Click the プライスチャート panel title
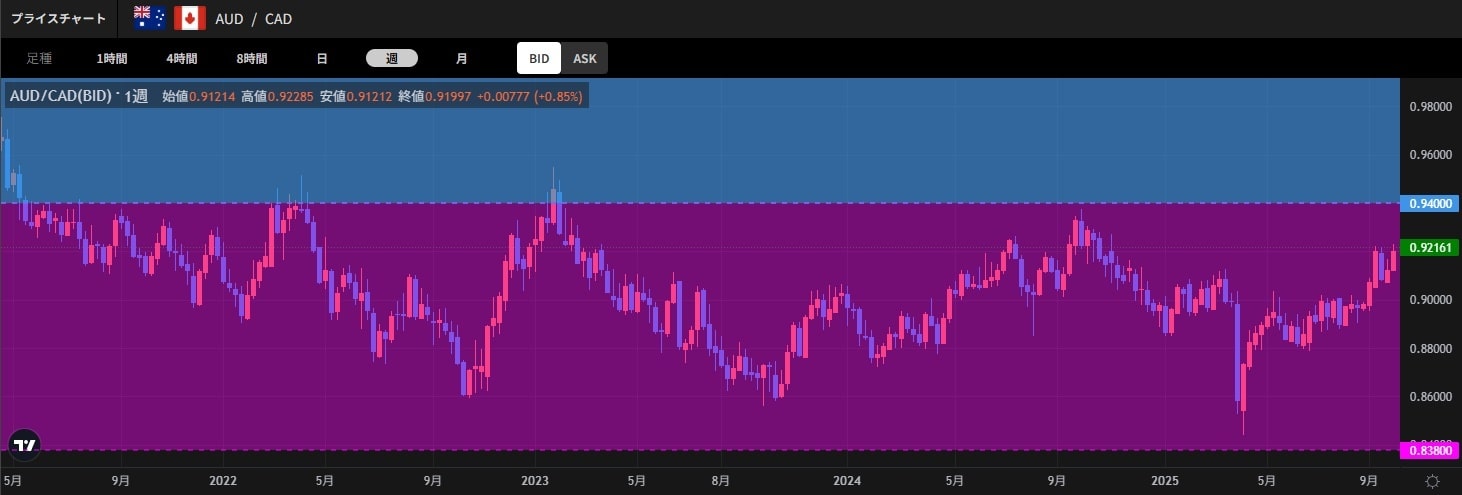1462x495 pixels. coord(58,19)
